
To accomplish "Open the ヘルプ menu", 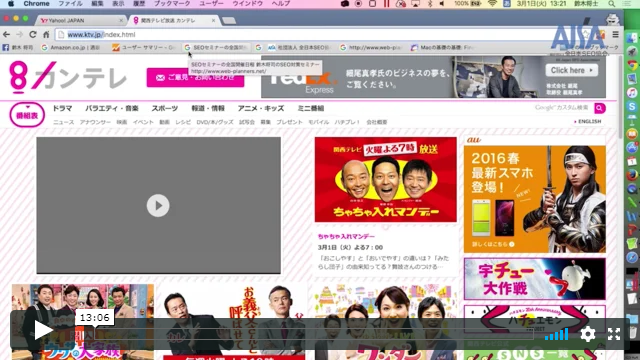I will 281,4.
